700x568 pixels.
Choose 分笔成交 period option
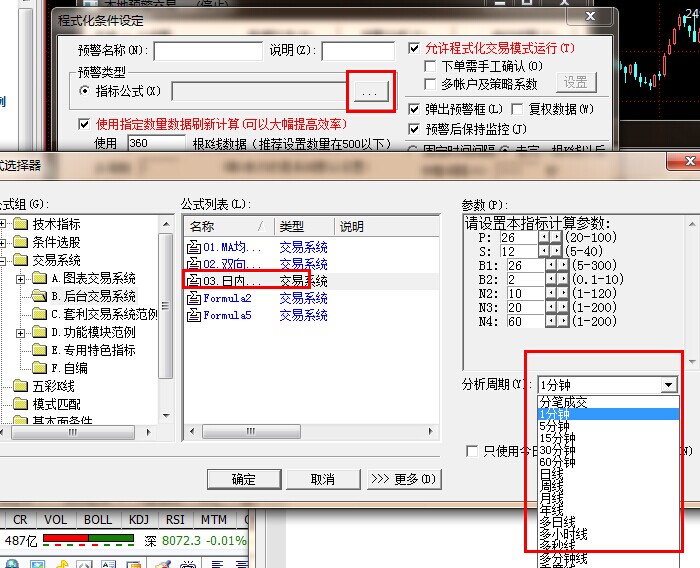(x=608, y=402)
